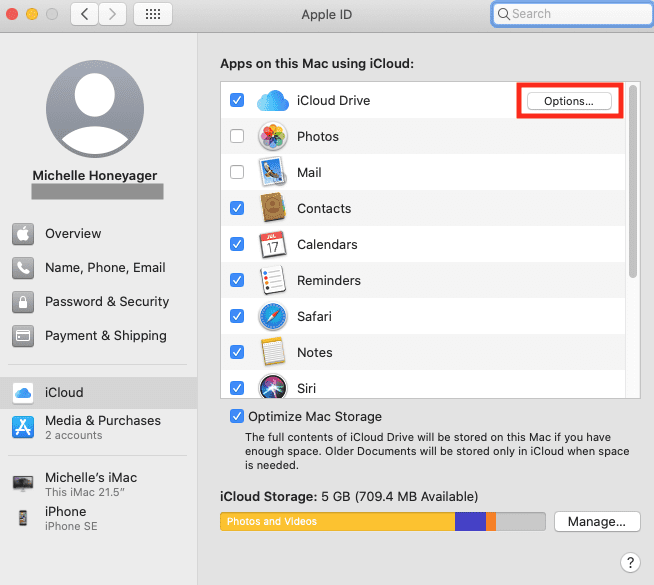Click the iCloud sidebar cloud icon
Screen dimensions: 654x585
23,393
